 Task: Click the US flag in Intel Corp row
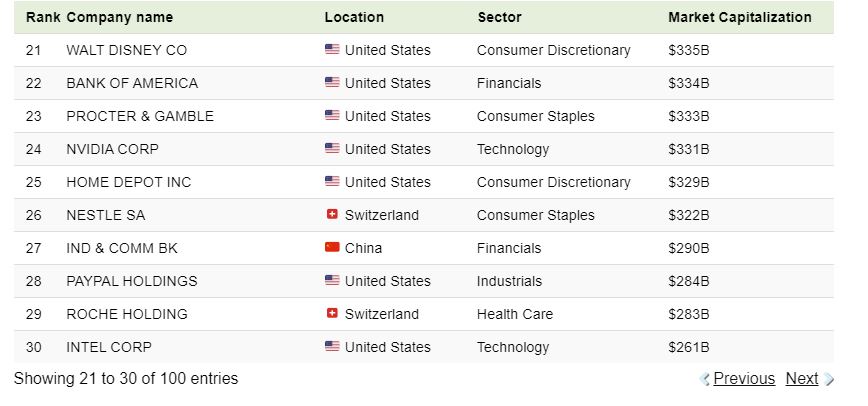click(332, 347)
